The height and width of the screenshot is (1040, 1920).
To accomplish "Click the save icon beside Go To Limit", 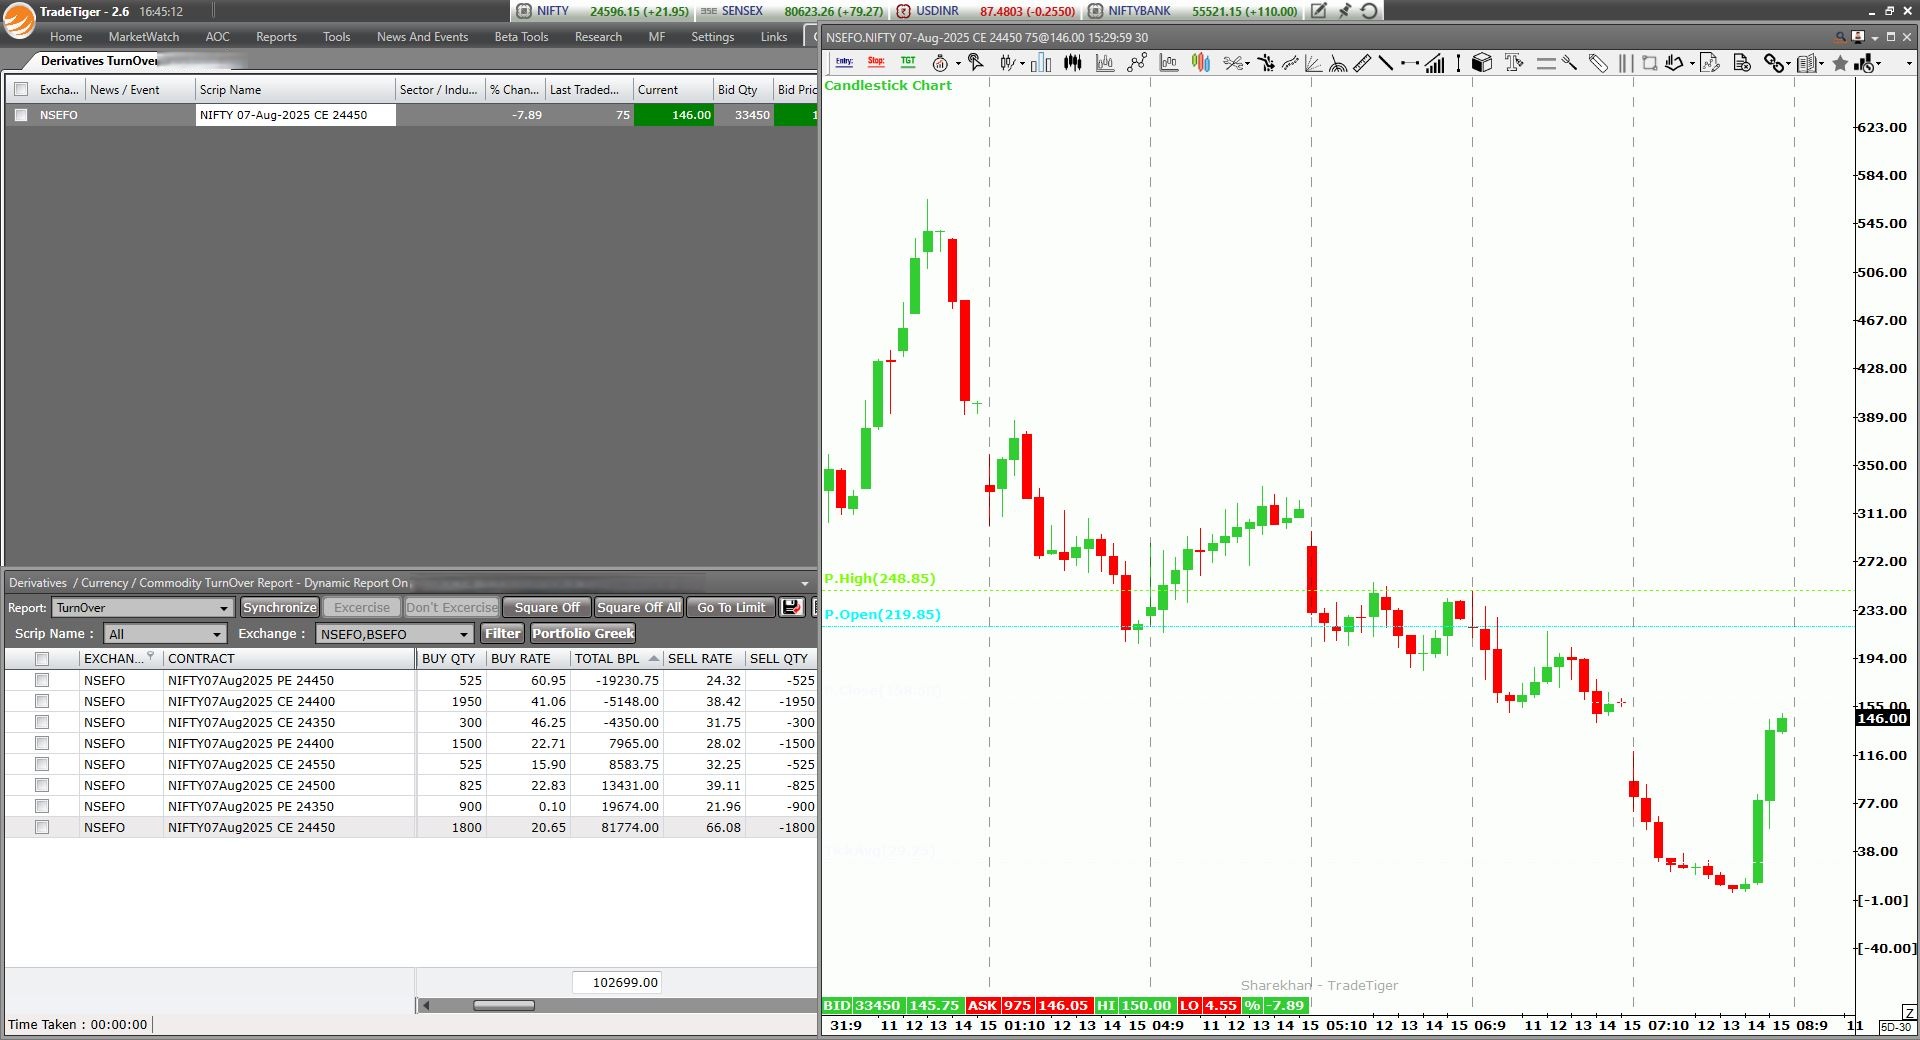I will (x=792, y=607).
